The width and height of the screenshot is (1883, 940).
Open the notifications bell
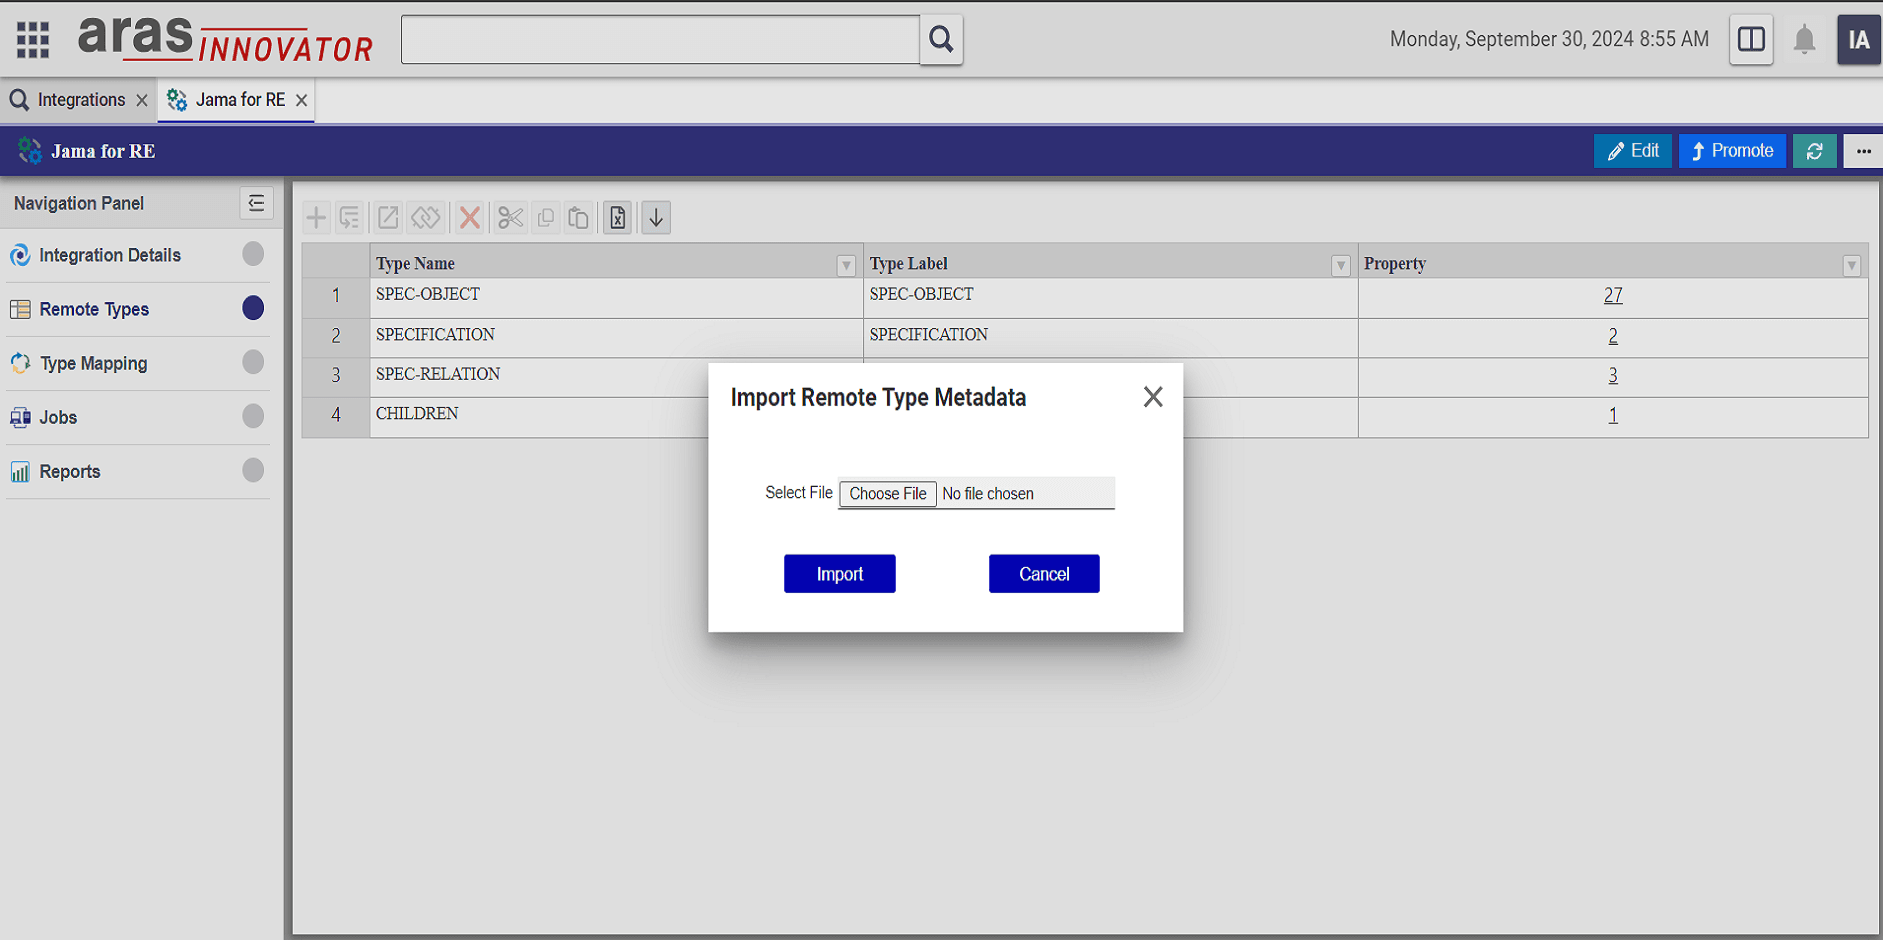click(1804, 40)
